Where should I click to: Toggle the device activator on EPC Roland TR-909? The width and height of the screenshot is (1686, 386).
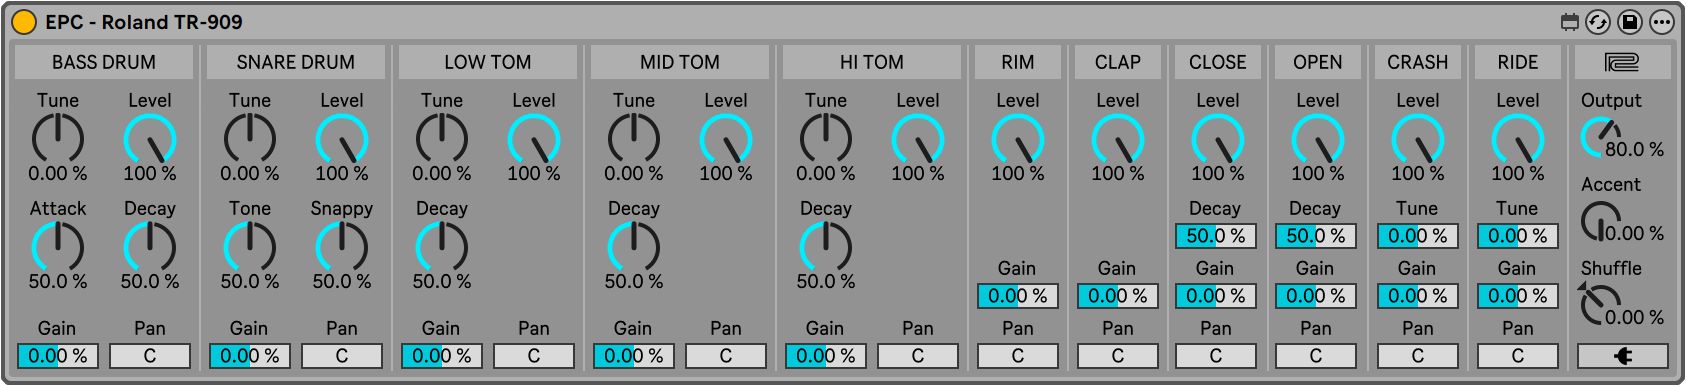click(x=23, y=22)
